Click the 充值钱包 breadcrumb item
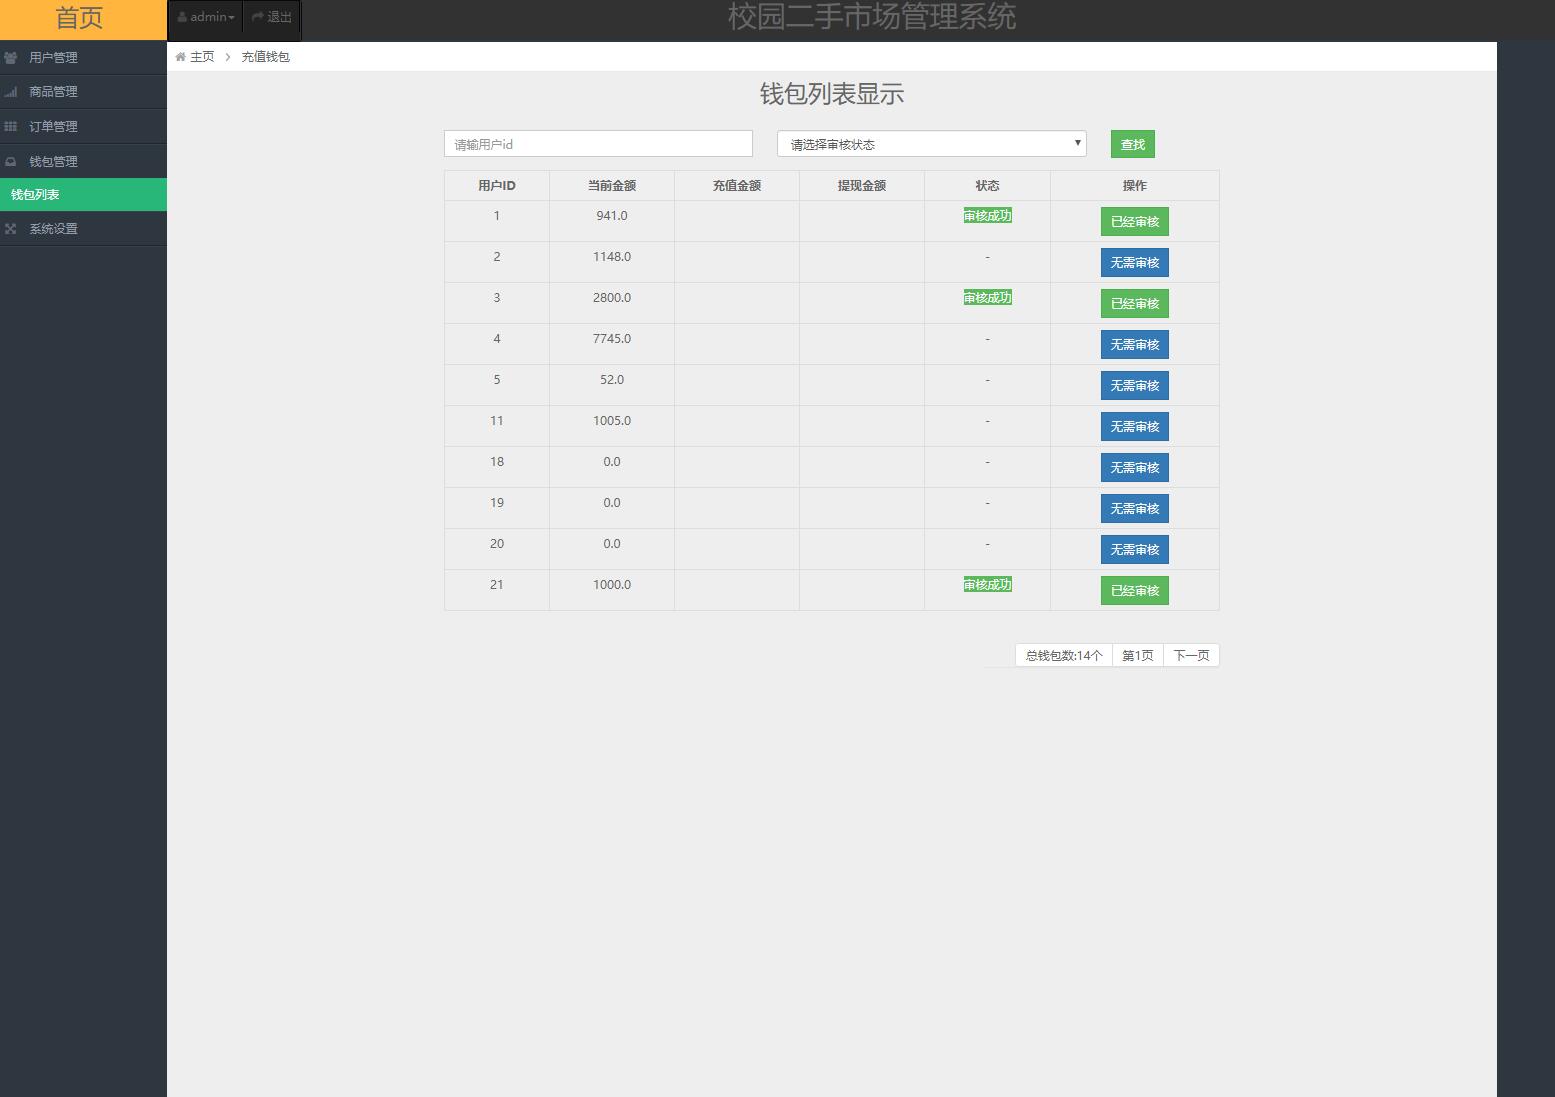 tap(265, 57)
